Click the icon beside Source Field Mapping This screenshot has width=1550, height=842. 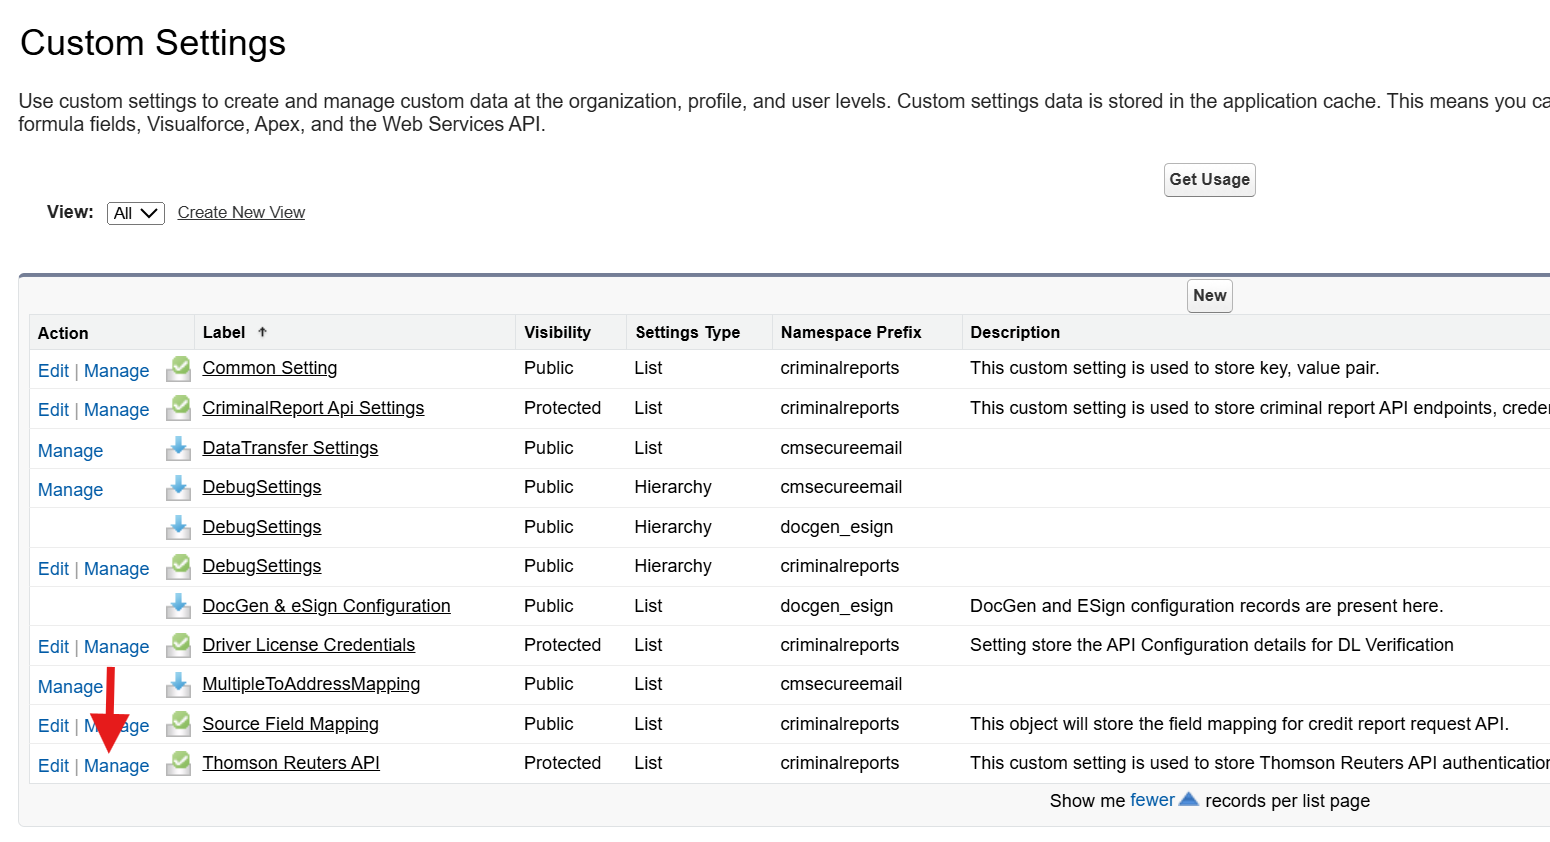click(179, 724)
